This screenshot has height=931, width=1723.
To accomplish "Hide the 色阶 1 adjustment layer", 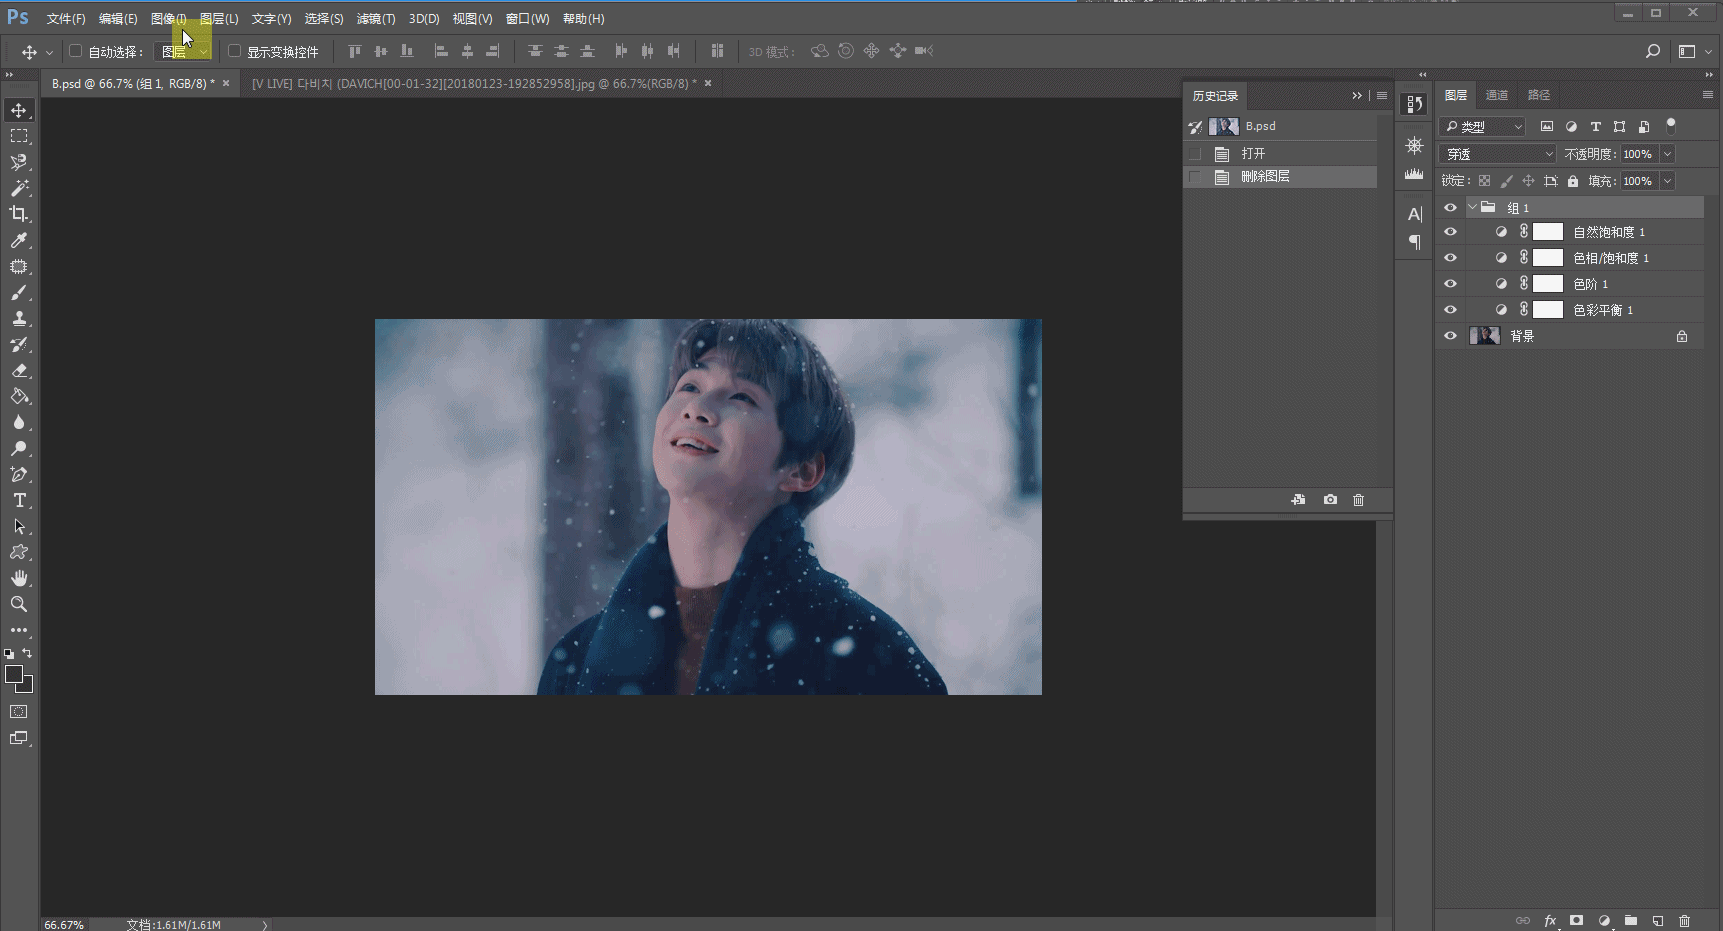I will click(1450, 284).
